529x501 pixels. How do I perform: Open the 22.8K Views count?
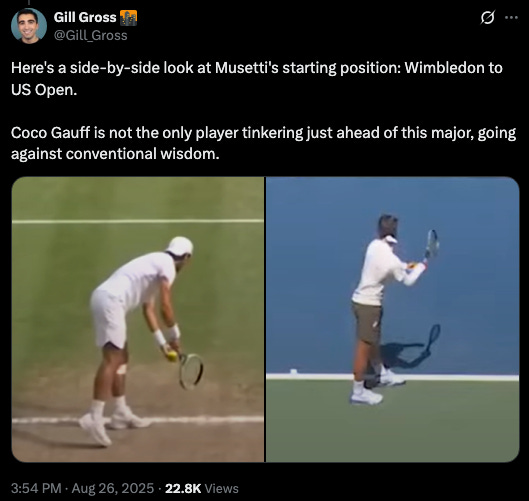coord(202,489)
